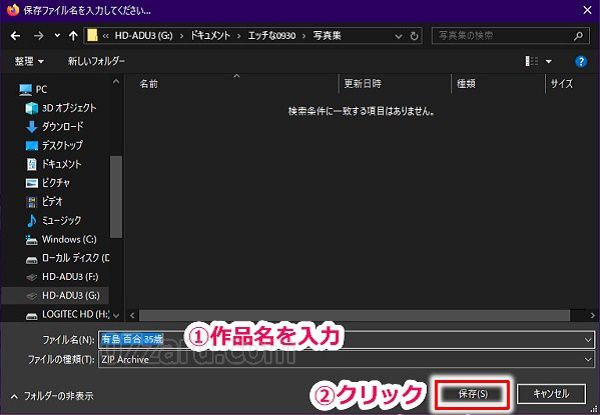The height and width of the screenshot is (415, 600).
Task: Open ビデオ in the sidebar
Action: pyautogui.click(x=44, y=202)
